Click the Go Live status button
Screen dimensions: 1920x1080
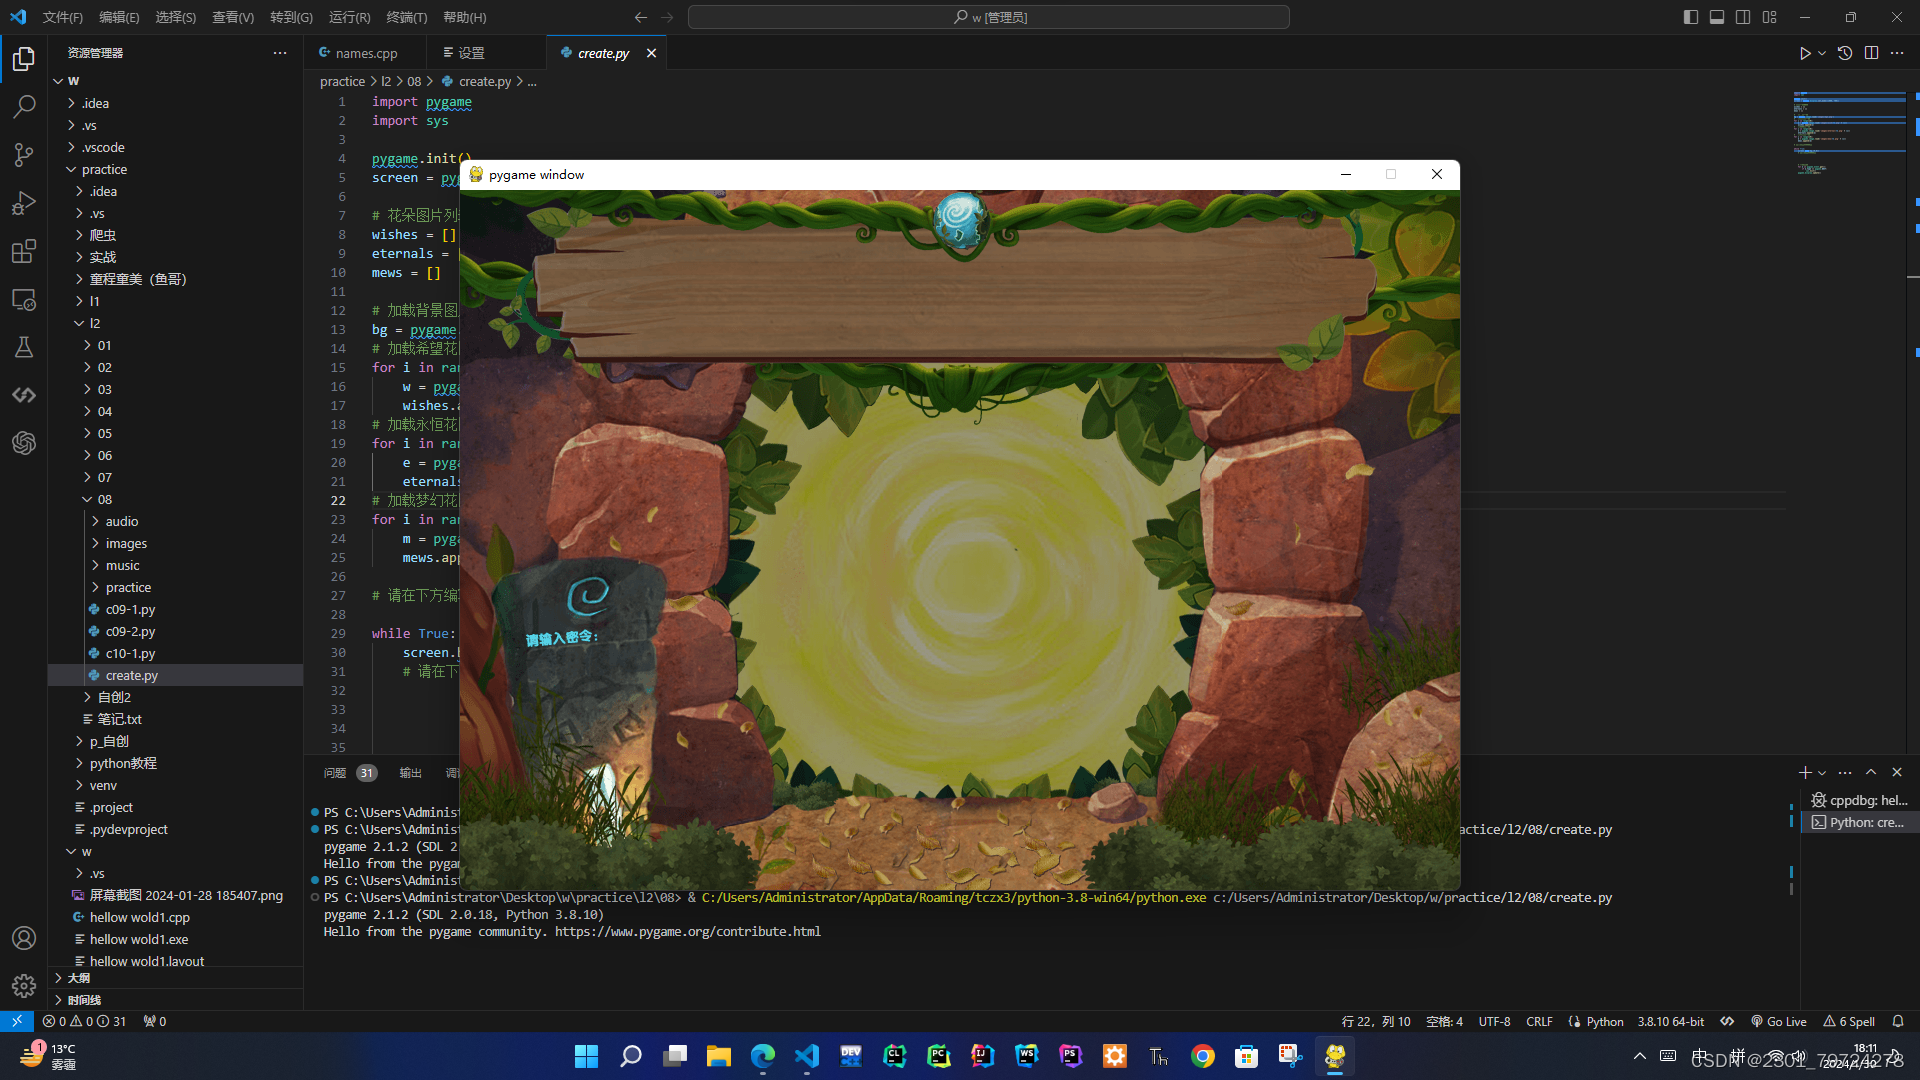(1779, 1021)
